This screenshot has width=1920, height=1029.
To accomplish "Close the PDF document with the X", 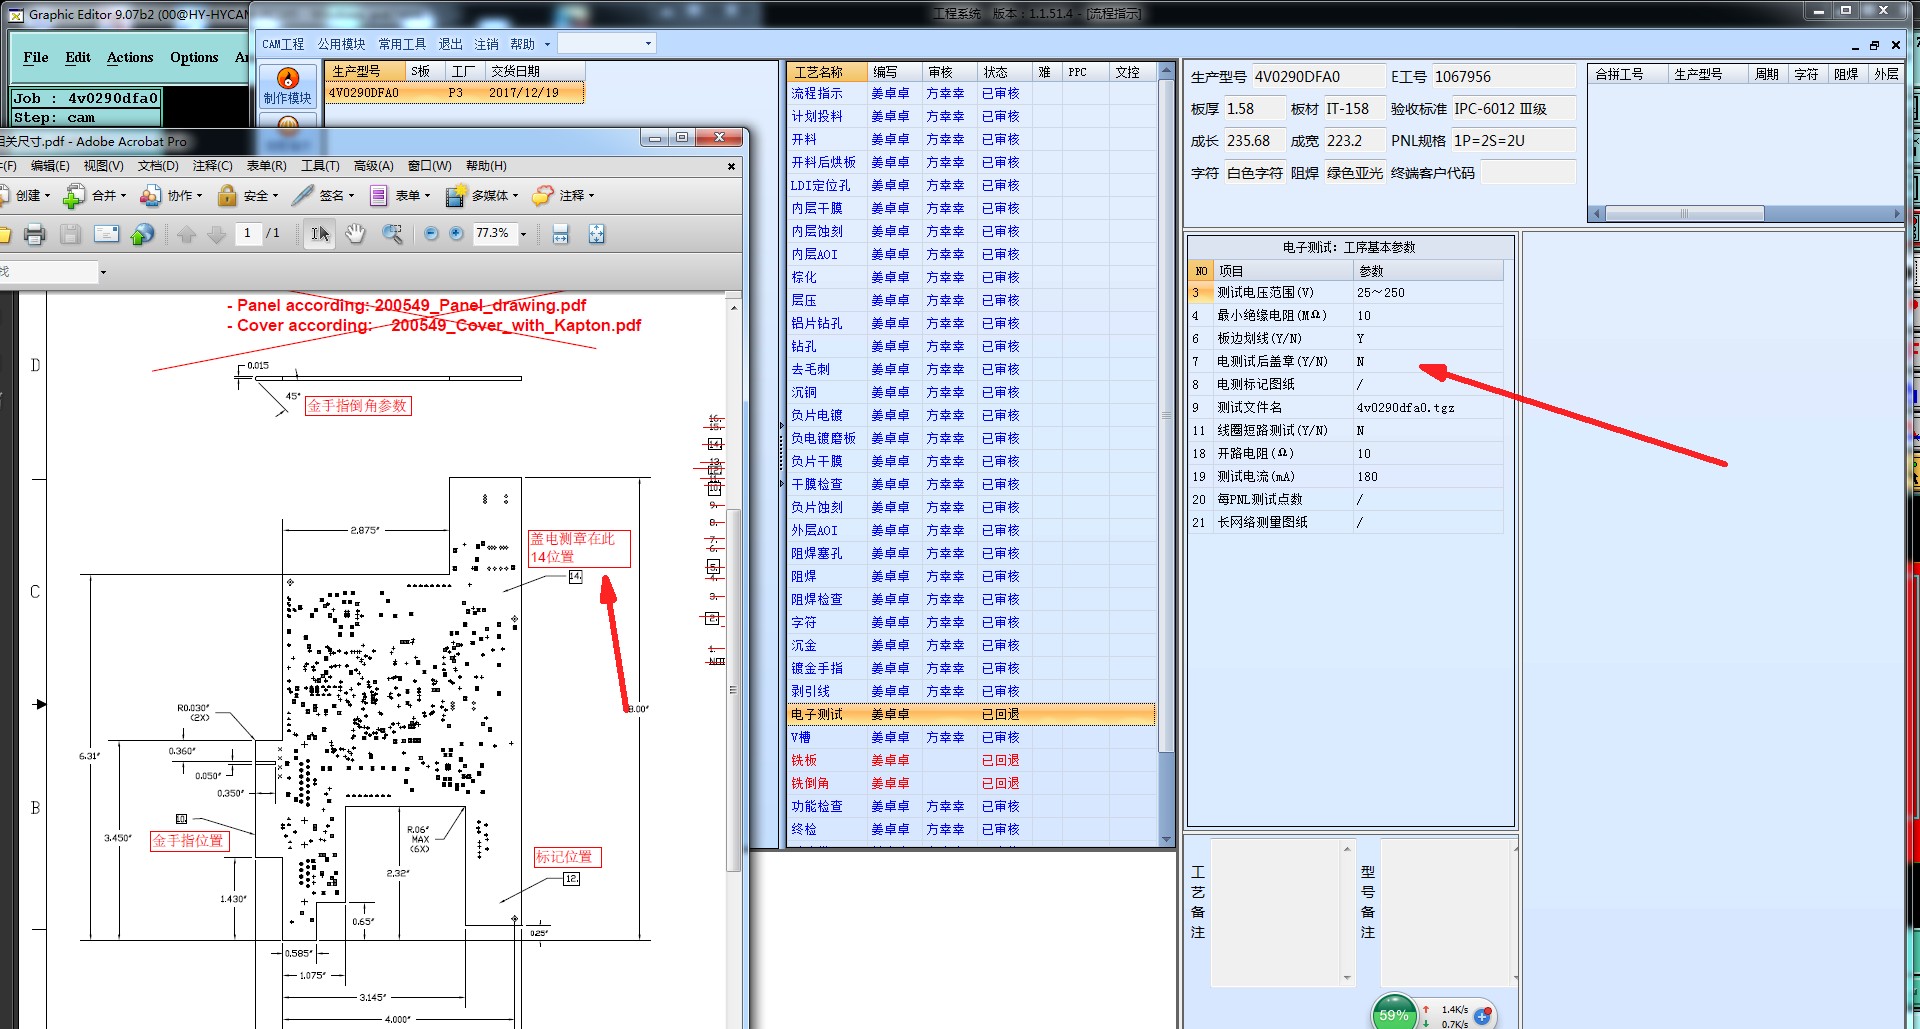I will (731, 166).
